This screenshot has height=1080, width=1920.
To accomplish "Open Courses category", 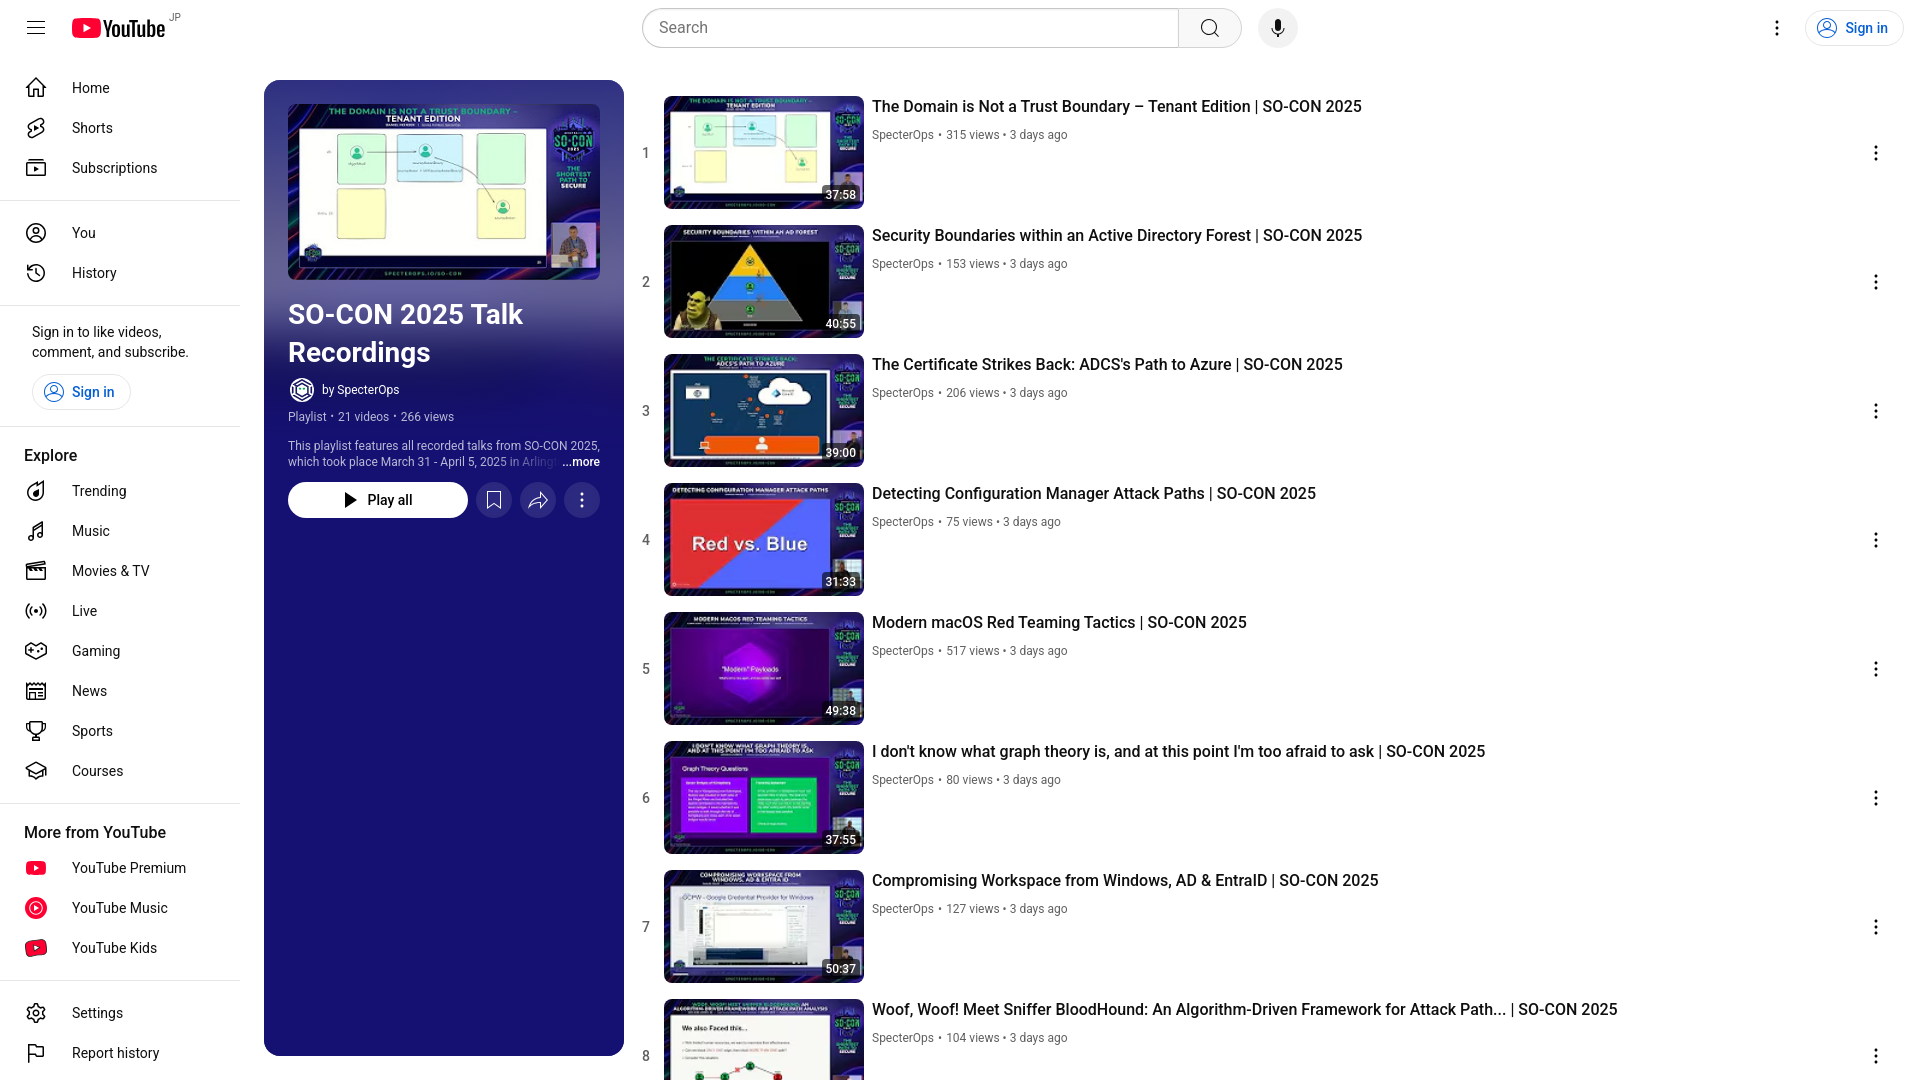I will point(120,771).
